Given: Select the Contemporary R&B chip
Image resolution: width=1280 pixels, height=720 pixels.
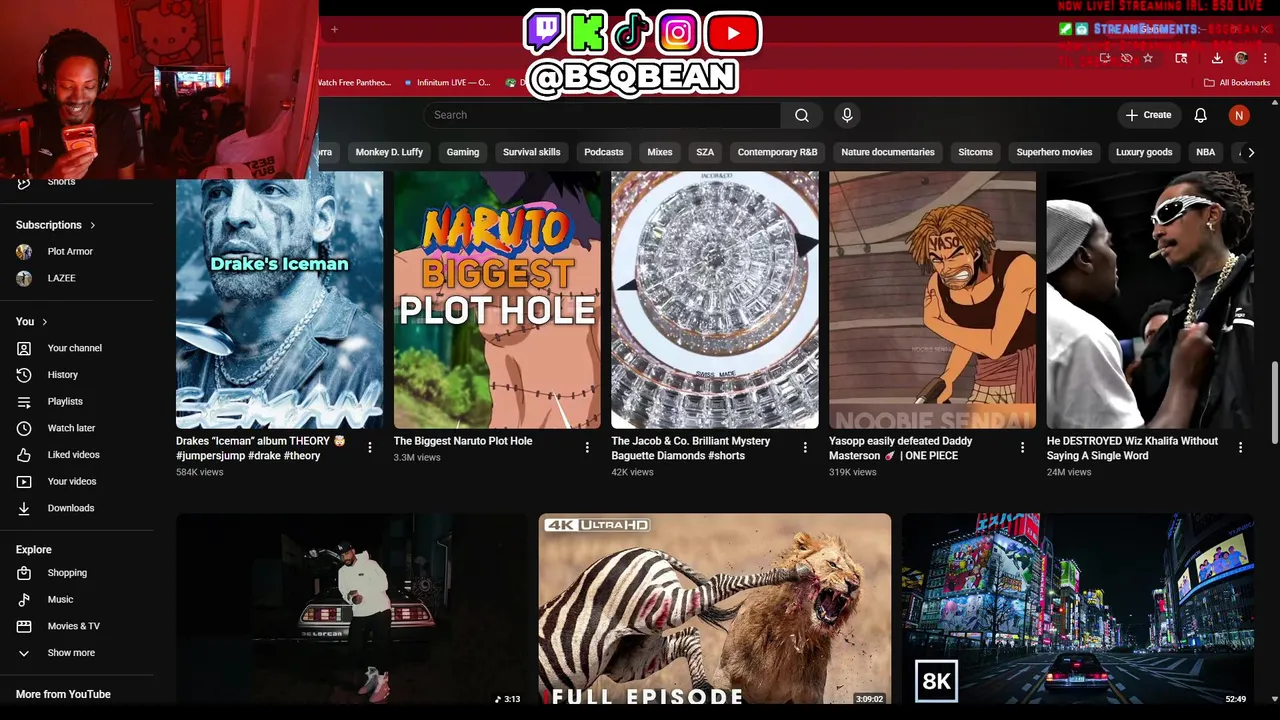Looking at the screenshot, I should [777, 152].
